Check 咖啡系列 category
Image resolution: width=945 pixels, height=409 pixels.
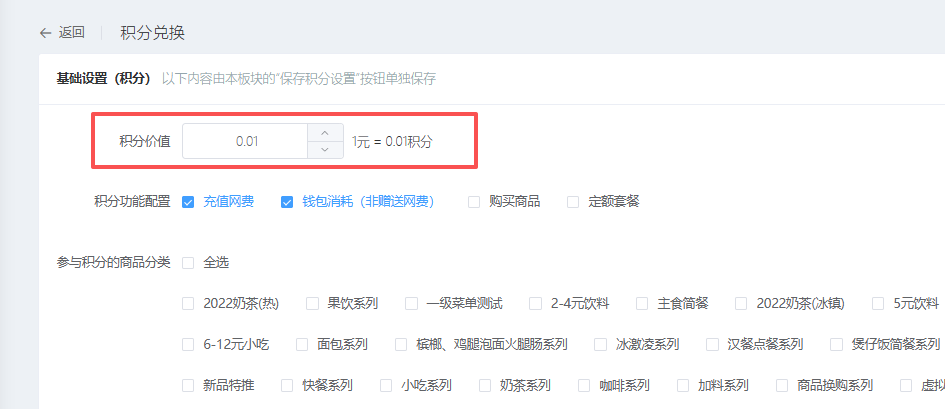(583, 386)
